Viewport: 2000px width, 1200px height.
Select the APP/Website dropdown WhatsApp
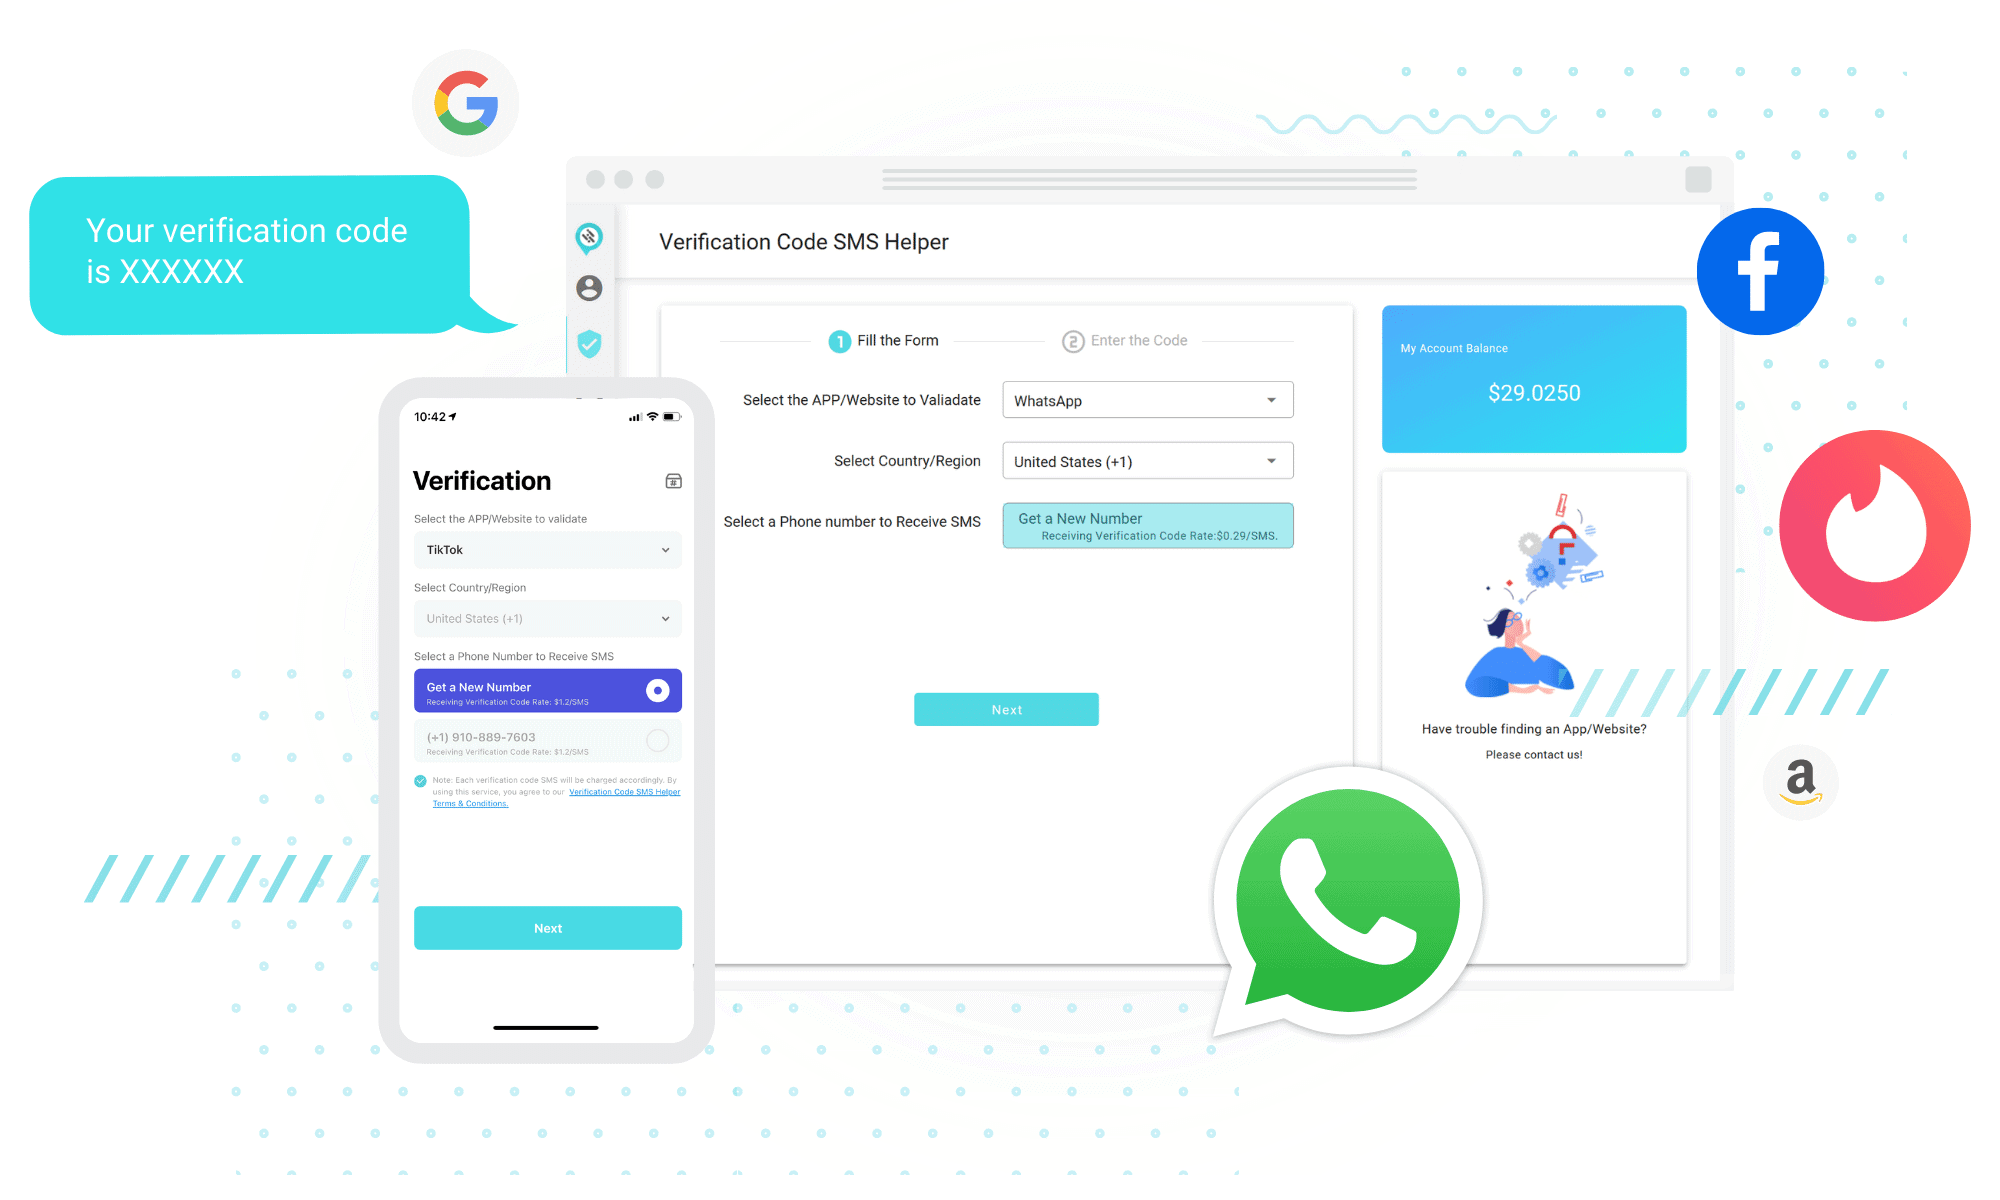pos(1143,400)
